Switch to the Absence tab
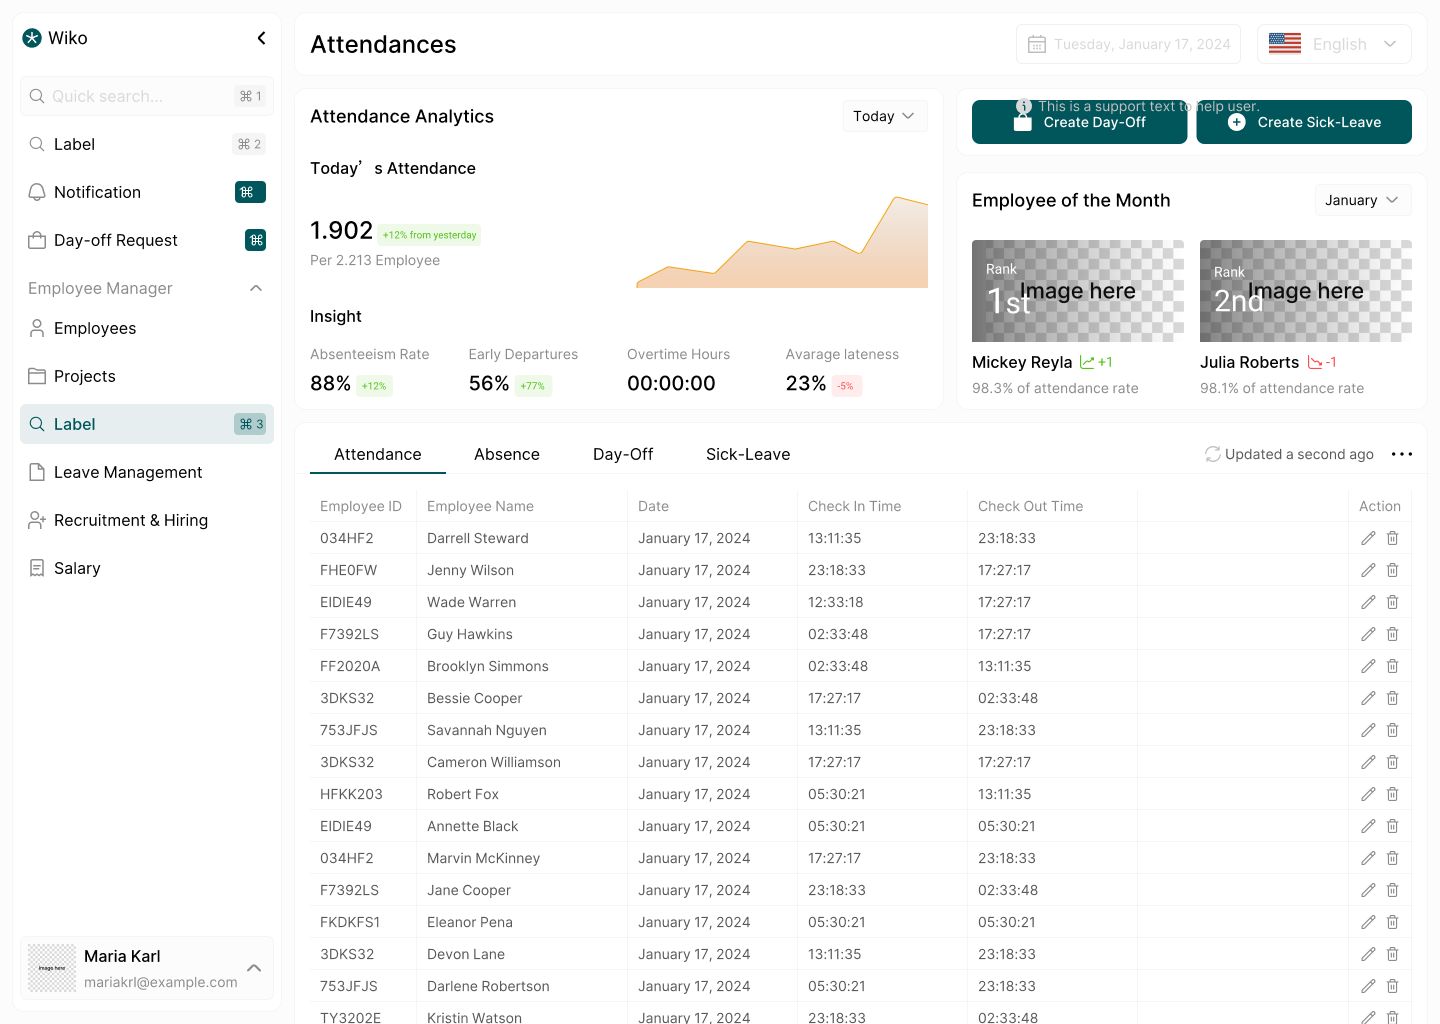Viewport: 1440px width, 1024px height. [x=507, y=454]
